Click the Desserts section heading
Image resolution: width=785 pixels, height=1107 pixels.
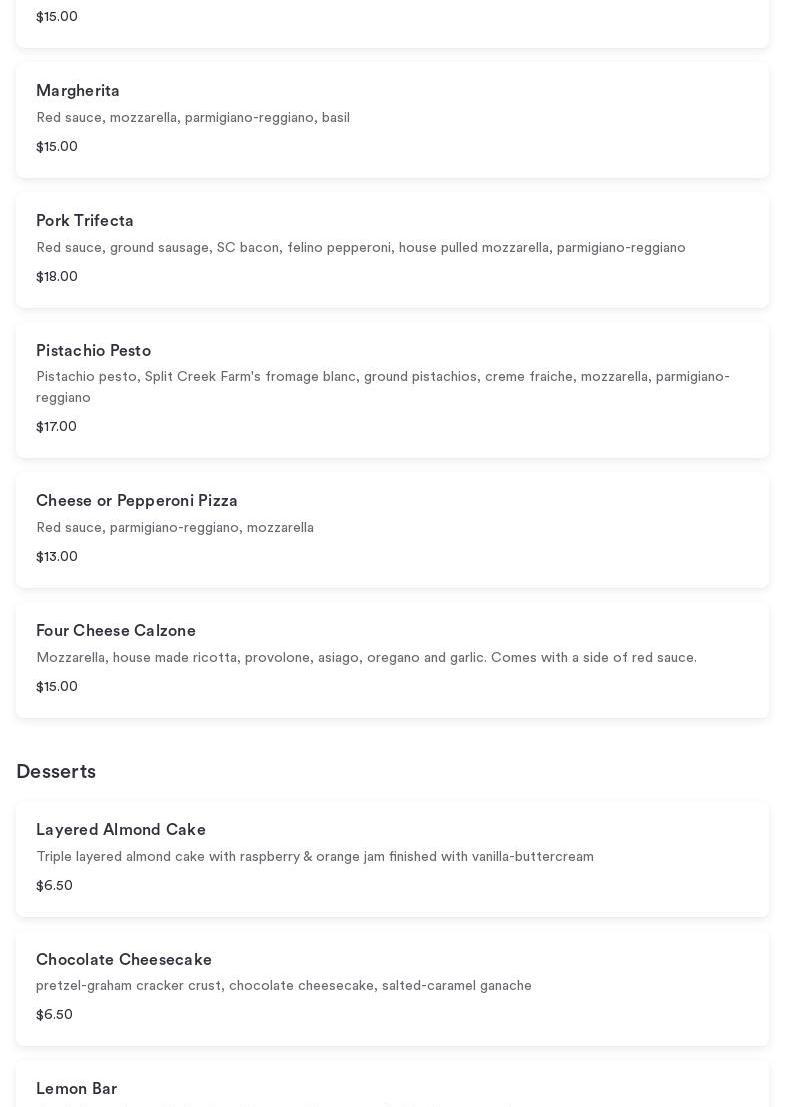click(x=56, y=772)
